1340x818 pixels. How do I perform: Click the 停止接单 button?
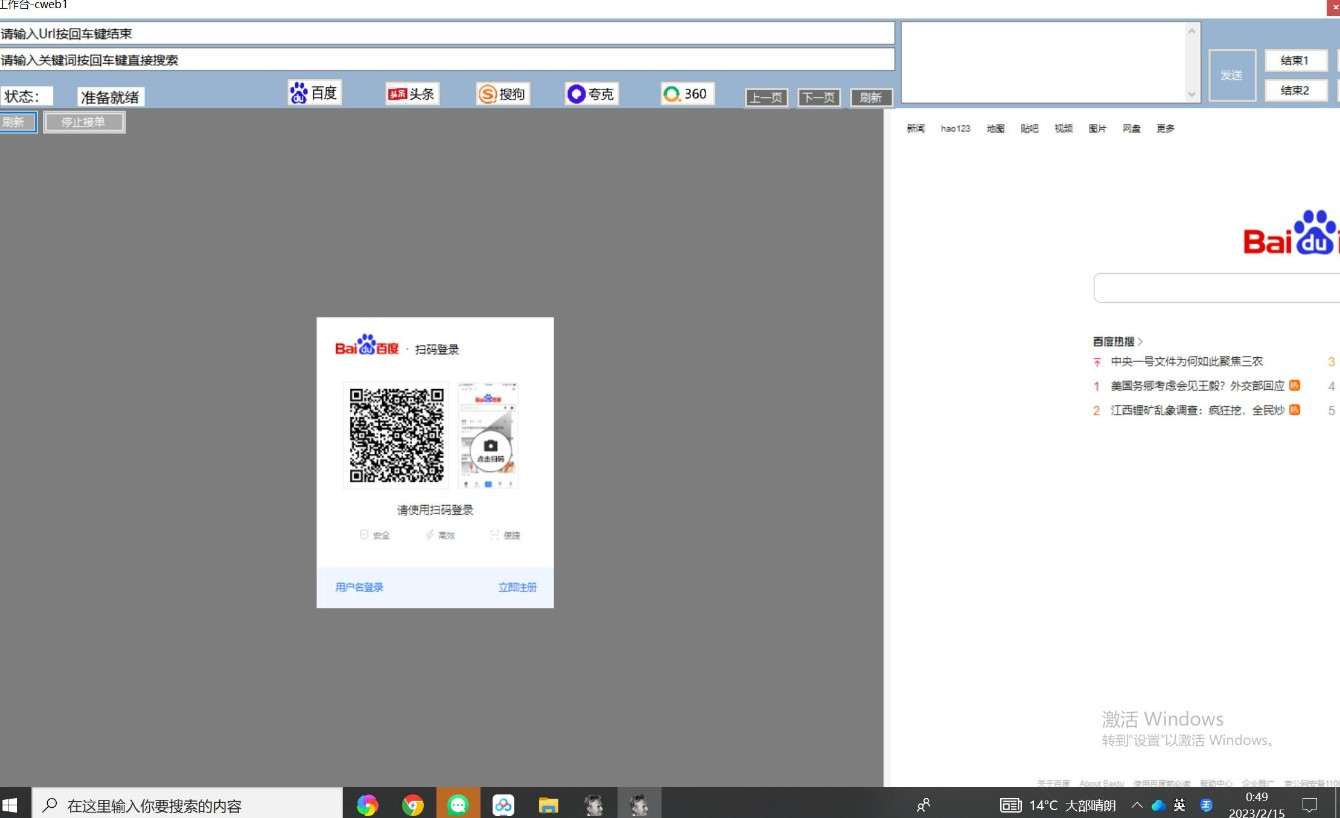coord(84,122)
